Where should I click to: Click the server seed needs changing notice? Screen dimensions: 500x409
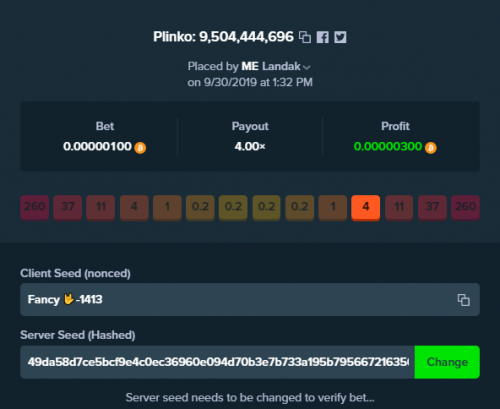pos(250,398)
